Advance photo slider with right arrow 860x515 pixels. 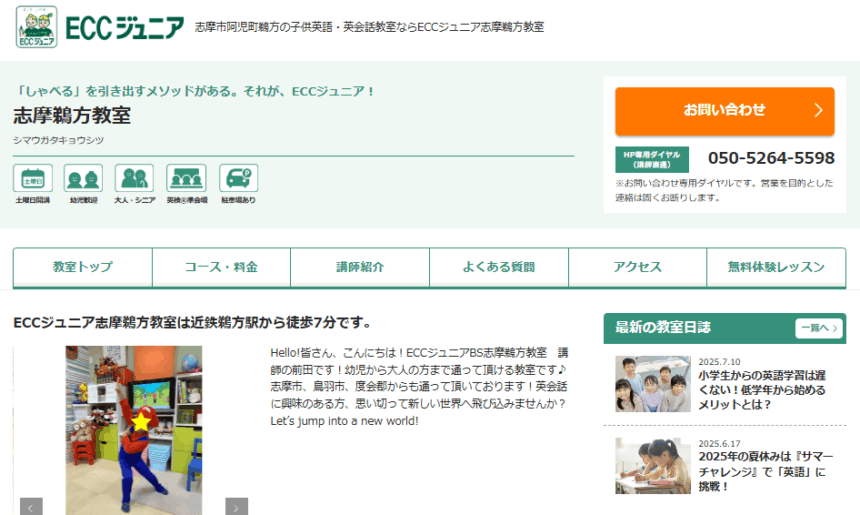point(236,507)
